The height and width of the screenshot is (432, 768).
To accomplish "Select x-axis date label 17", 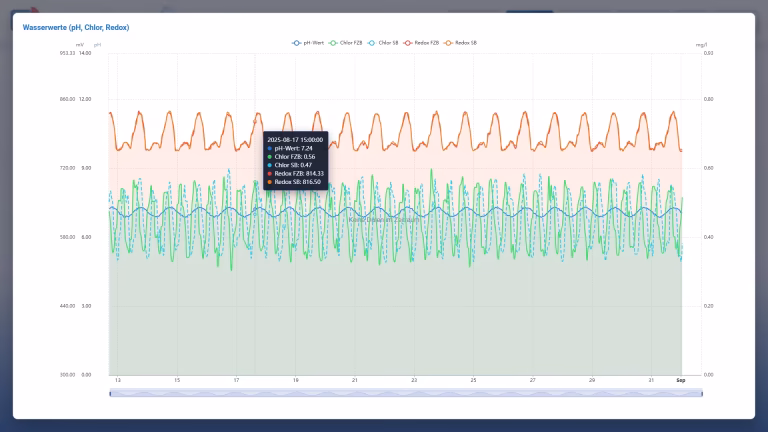I will [x=236, y=380].
